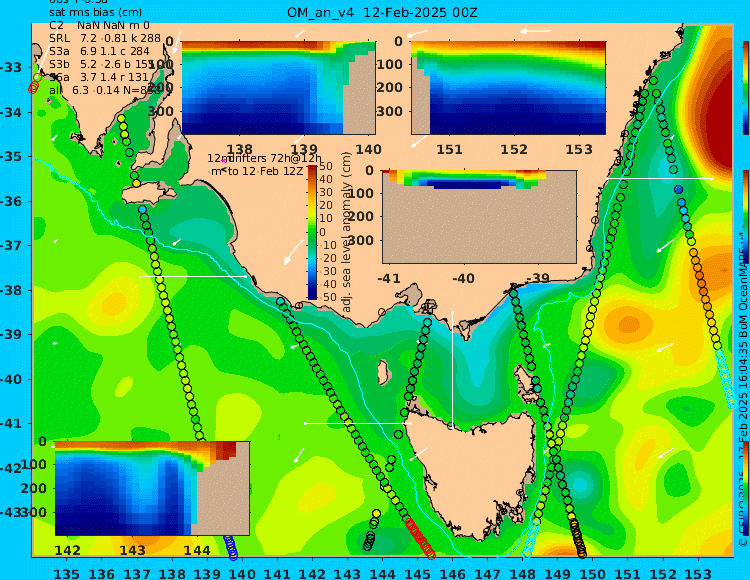
Task: Click the title OM_an_v4 12-Feb-2025 00Z
Action: (x=382, y=12)
